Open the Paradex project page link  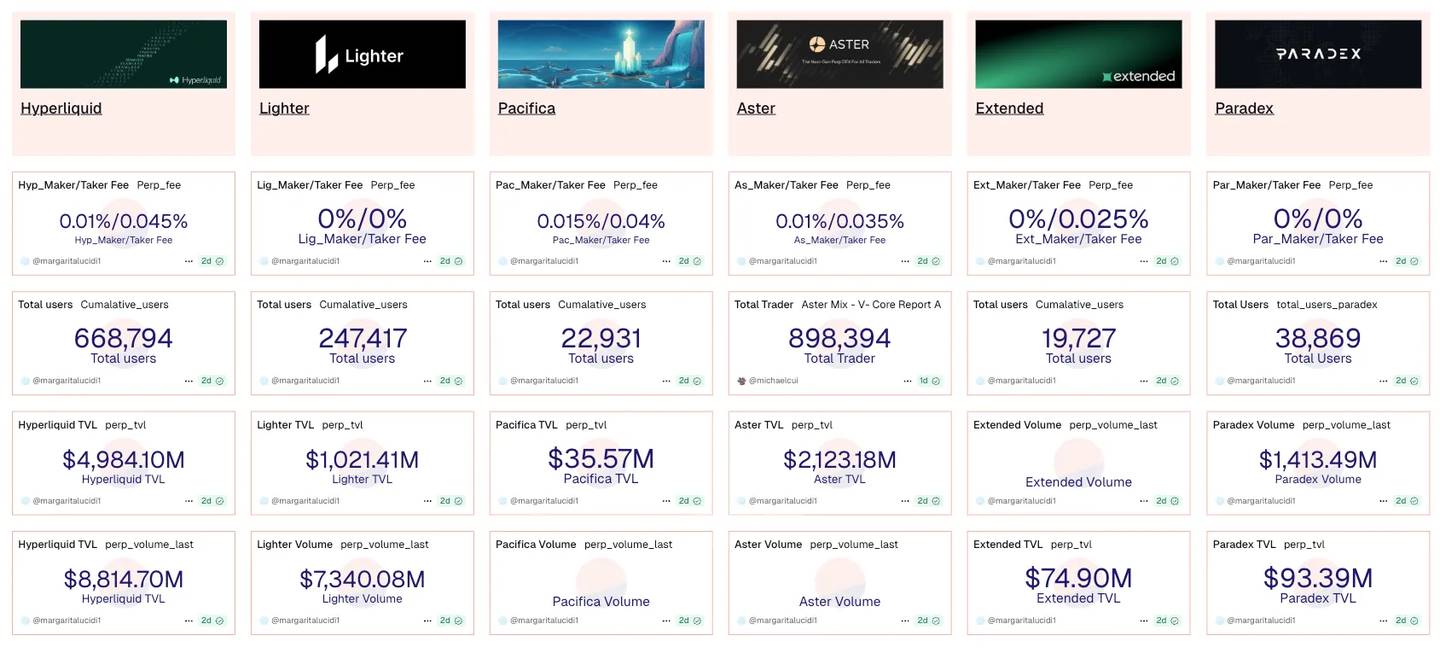pyautogui.click(x=1243, y=108)
